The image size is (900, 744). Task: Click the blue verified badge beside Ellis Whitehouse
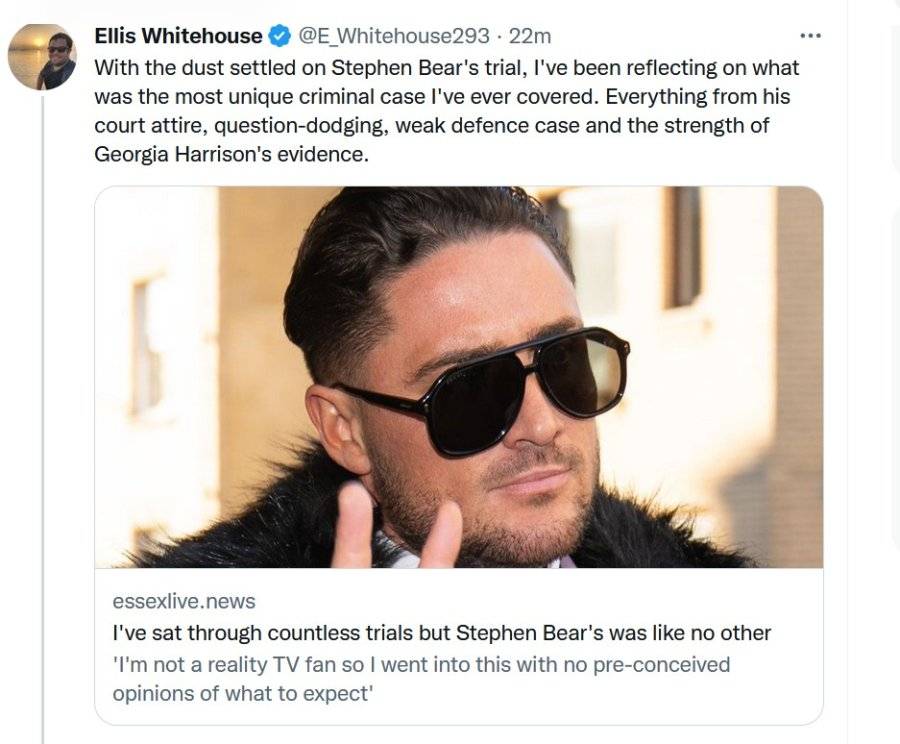pyautogui.click(x=280, y=36)
